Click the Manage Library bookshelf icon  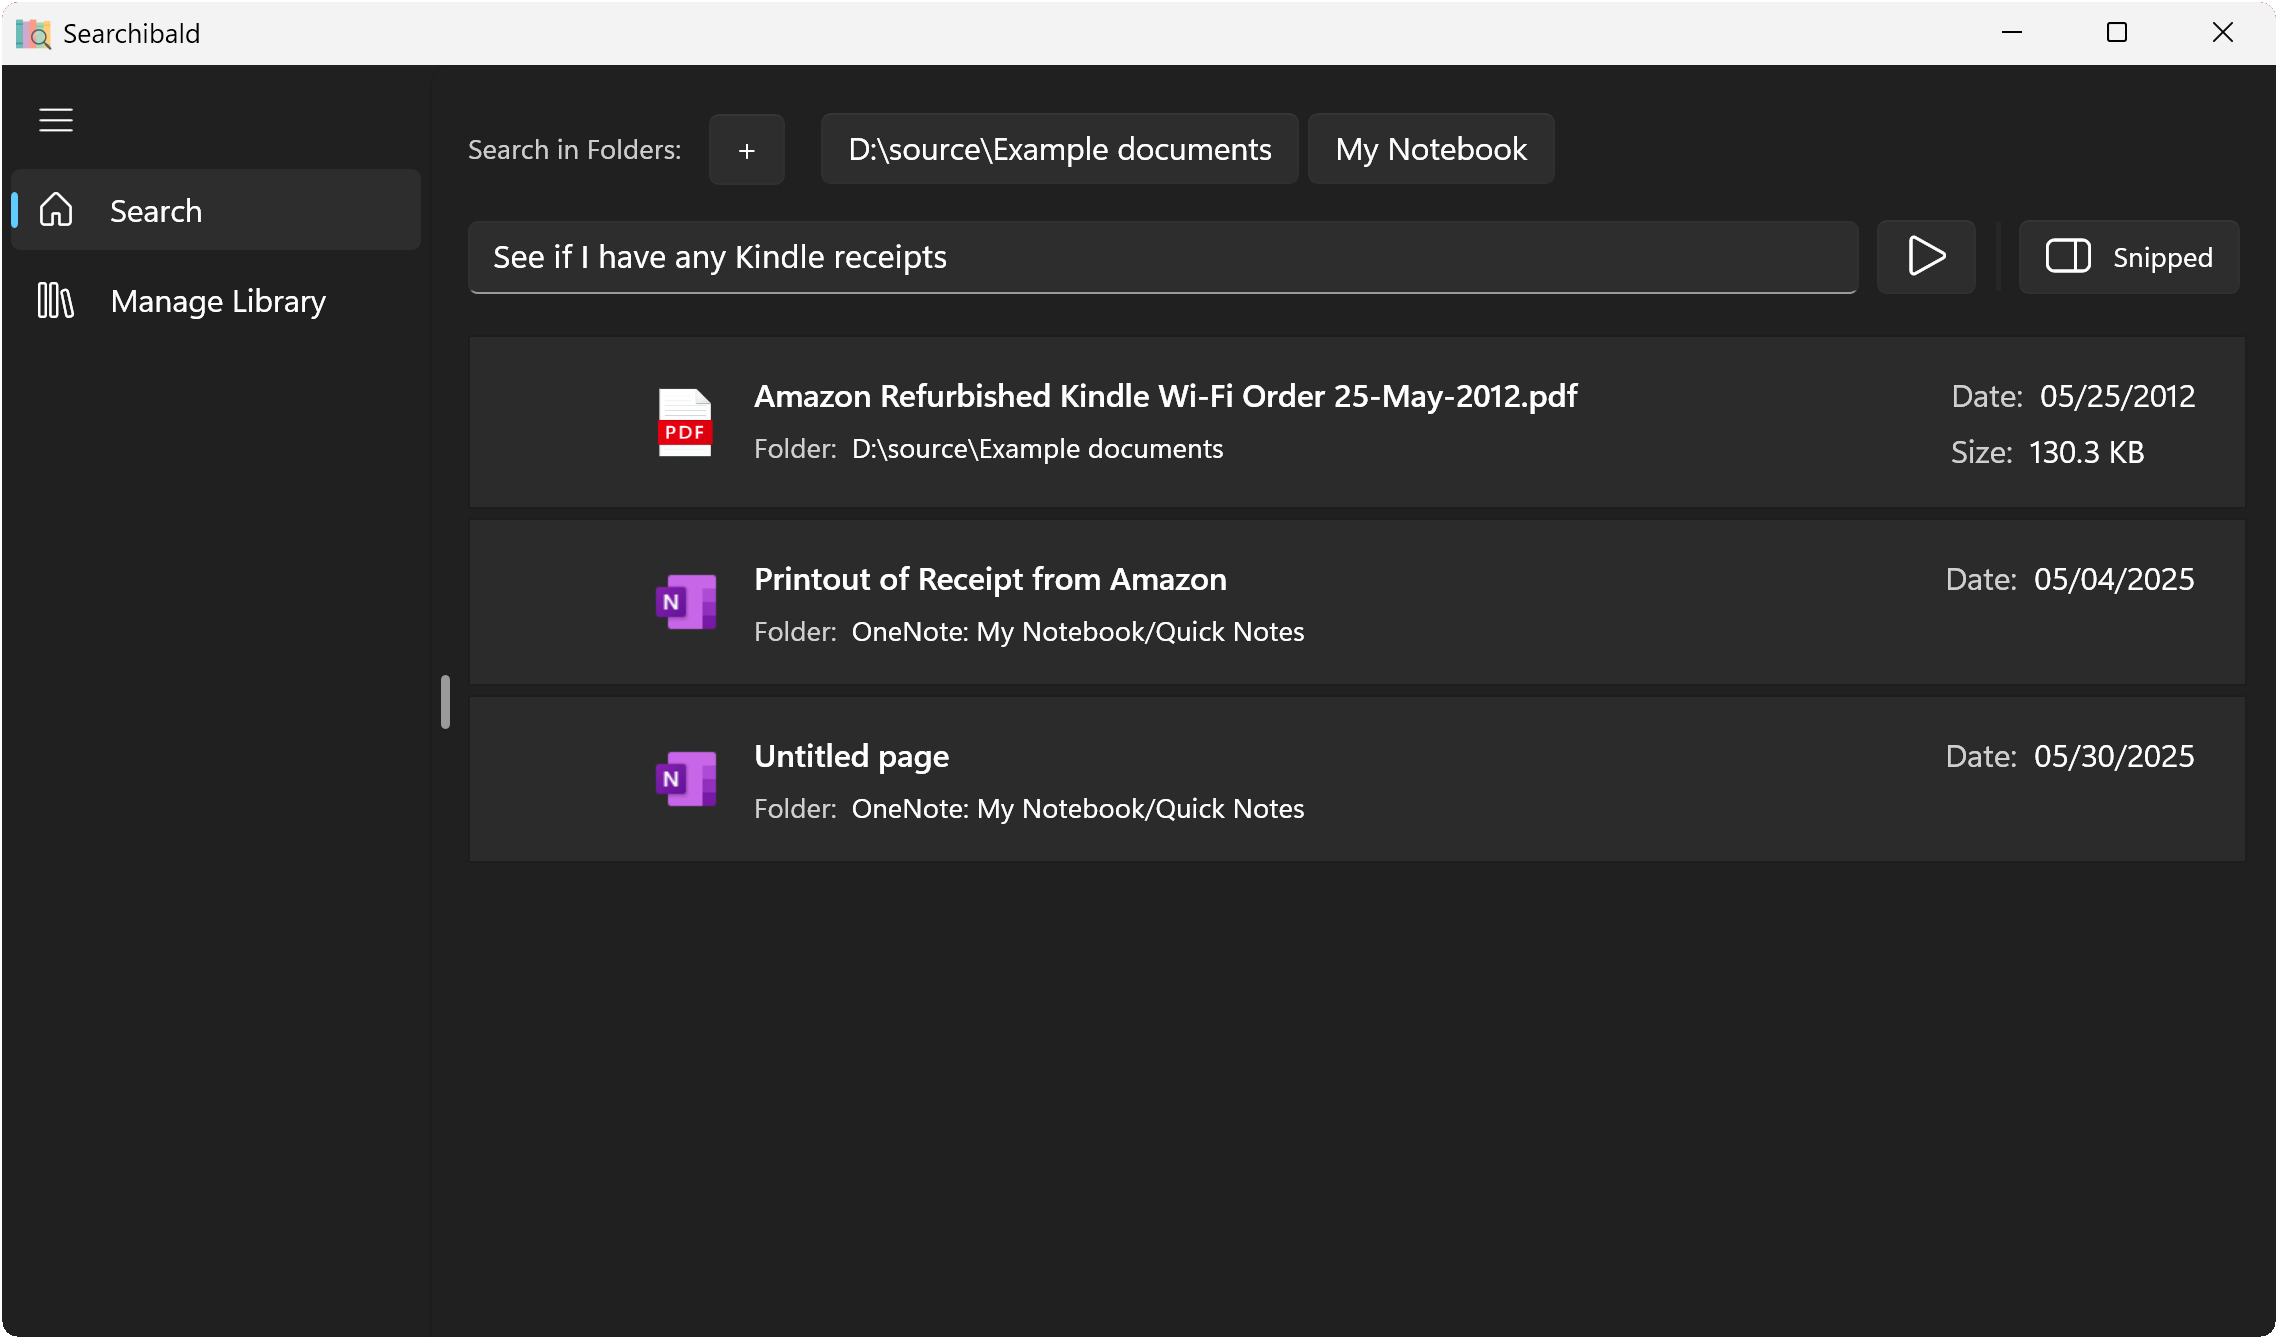(54, 300)
